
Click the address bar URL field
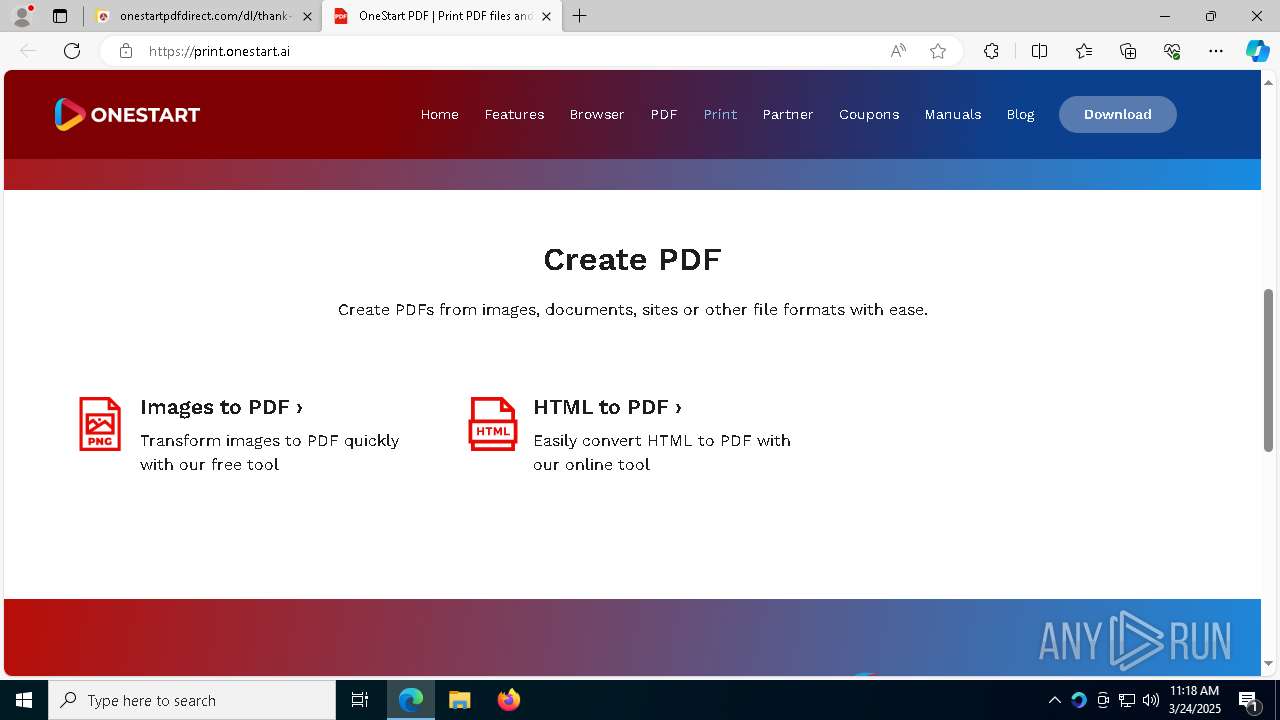point(510,51)
